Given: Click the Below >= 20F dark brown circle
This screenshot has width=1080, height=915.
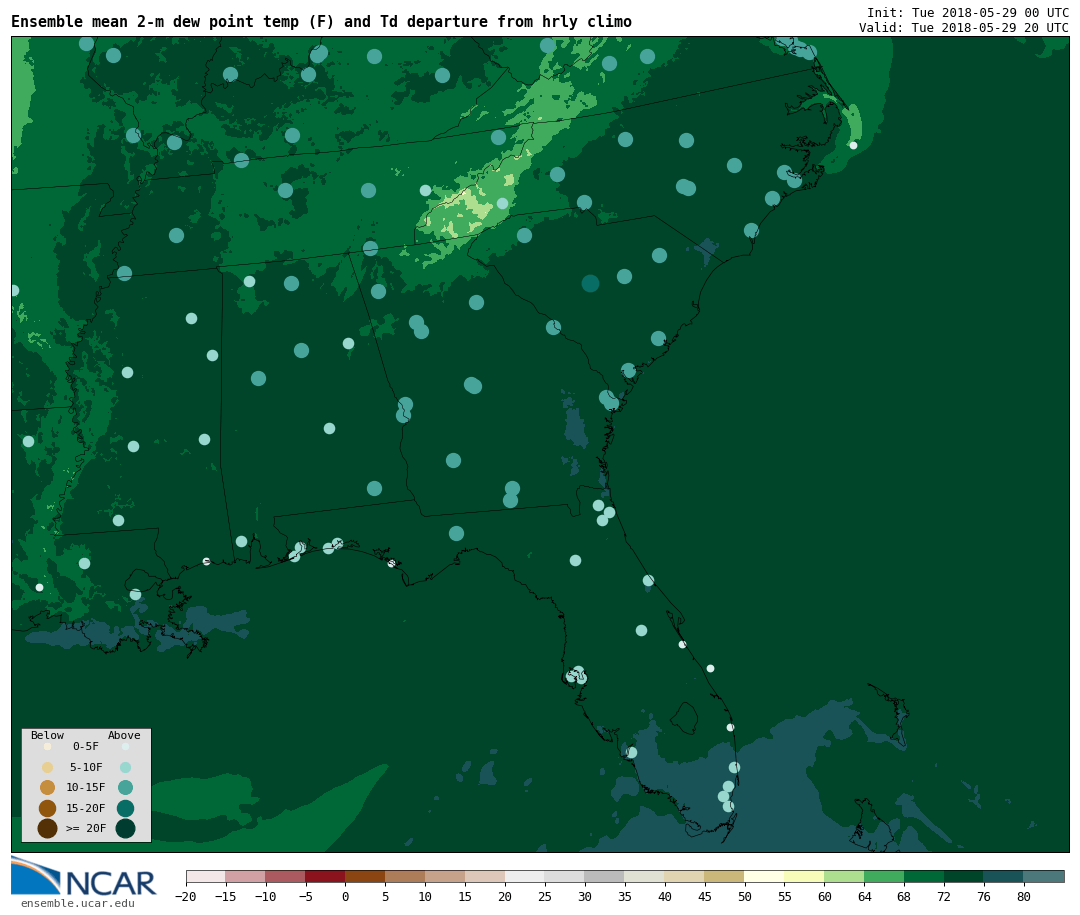Looking at the screenshot, I should [x=47, y=828].
